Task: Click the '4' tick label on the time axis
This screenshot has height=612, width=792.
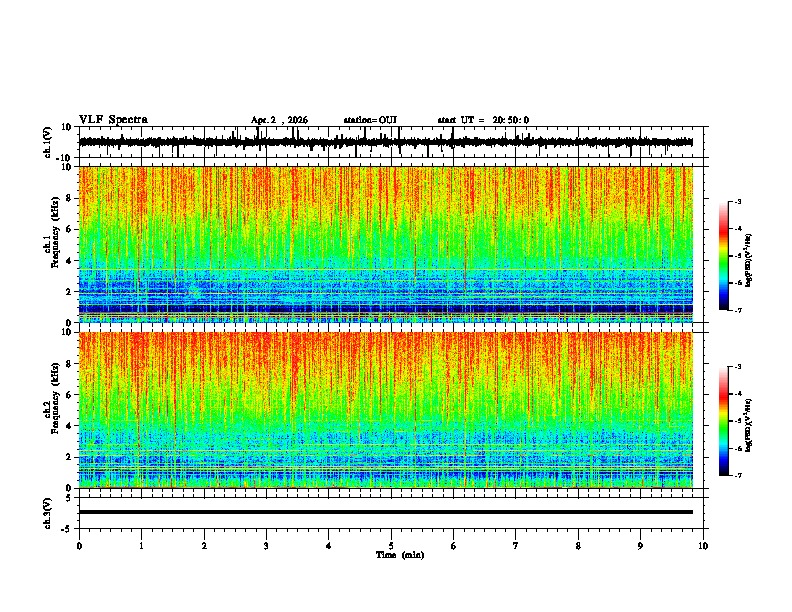Action: [329, 546]
